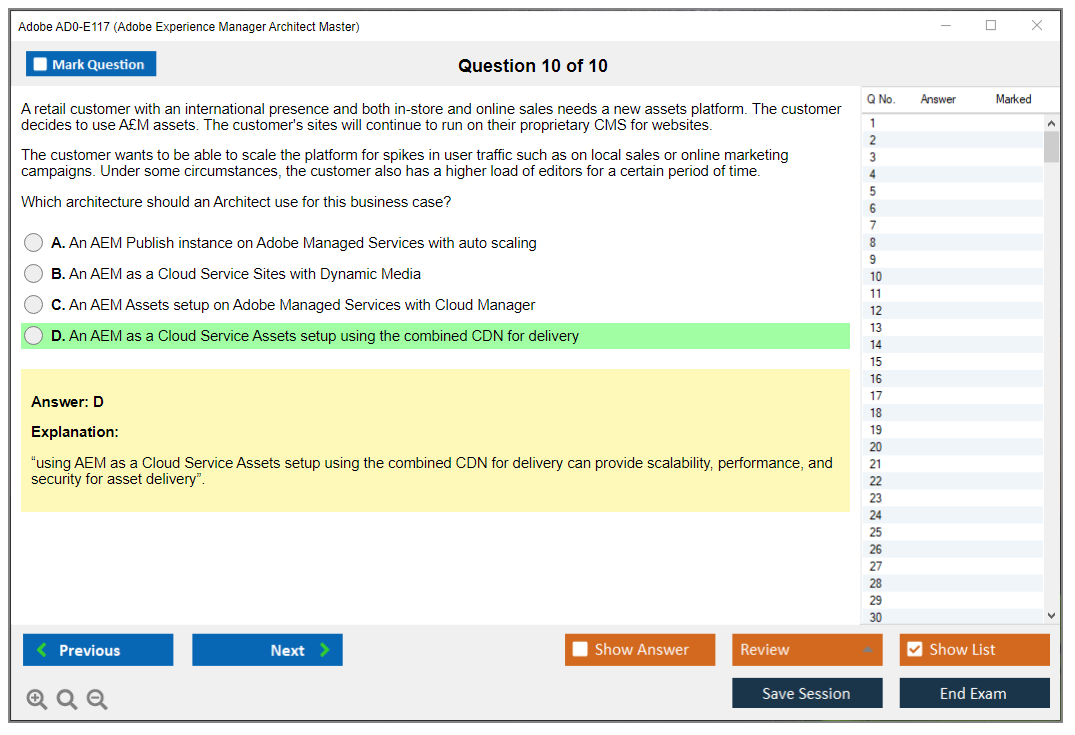Viewport: 1075px width, 735px height.
Task: Click End Exam button
Action: tap(974, 693)
